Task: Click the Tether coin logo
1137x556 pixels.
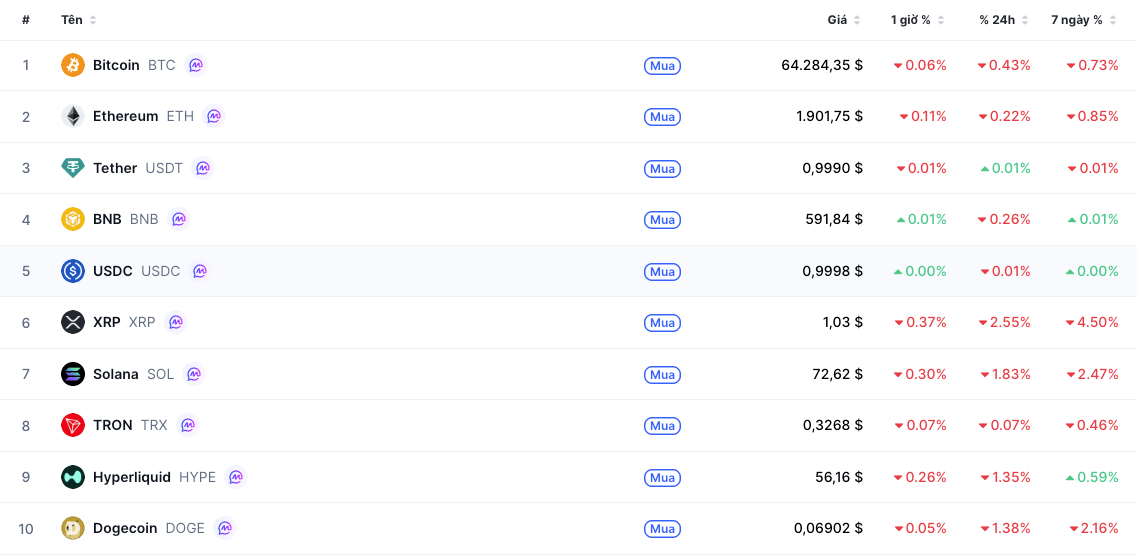Action: click(x=73, y=168)
